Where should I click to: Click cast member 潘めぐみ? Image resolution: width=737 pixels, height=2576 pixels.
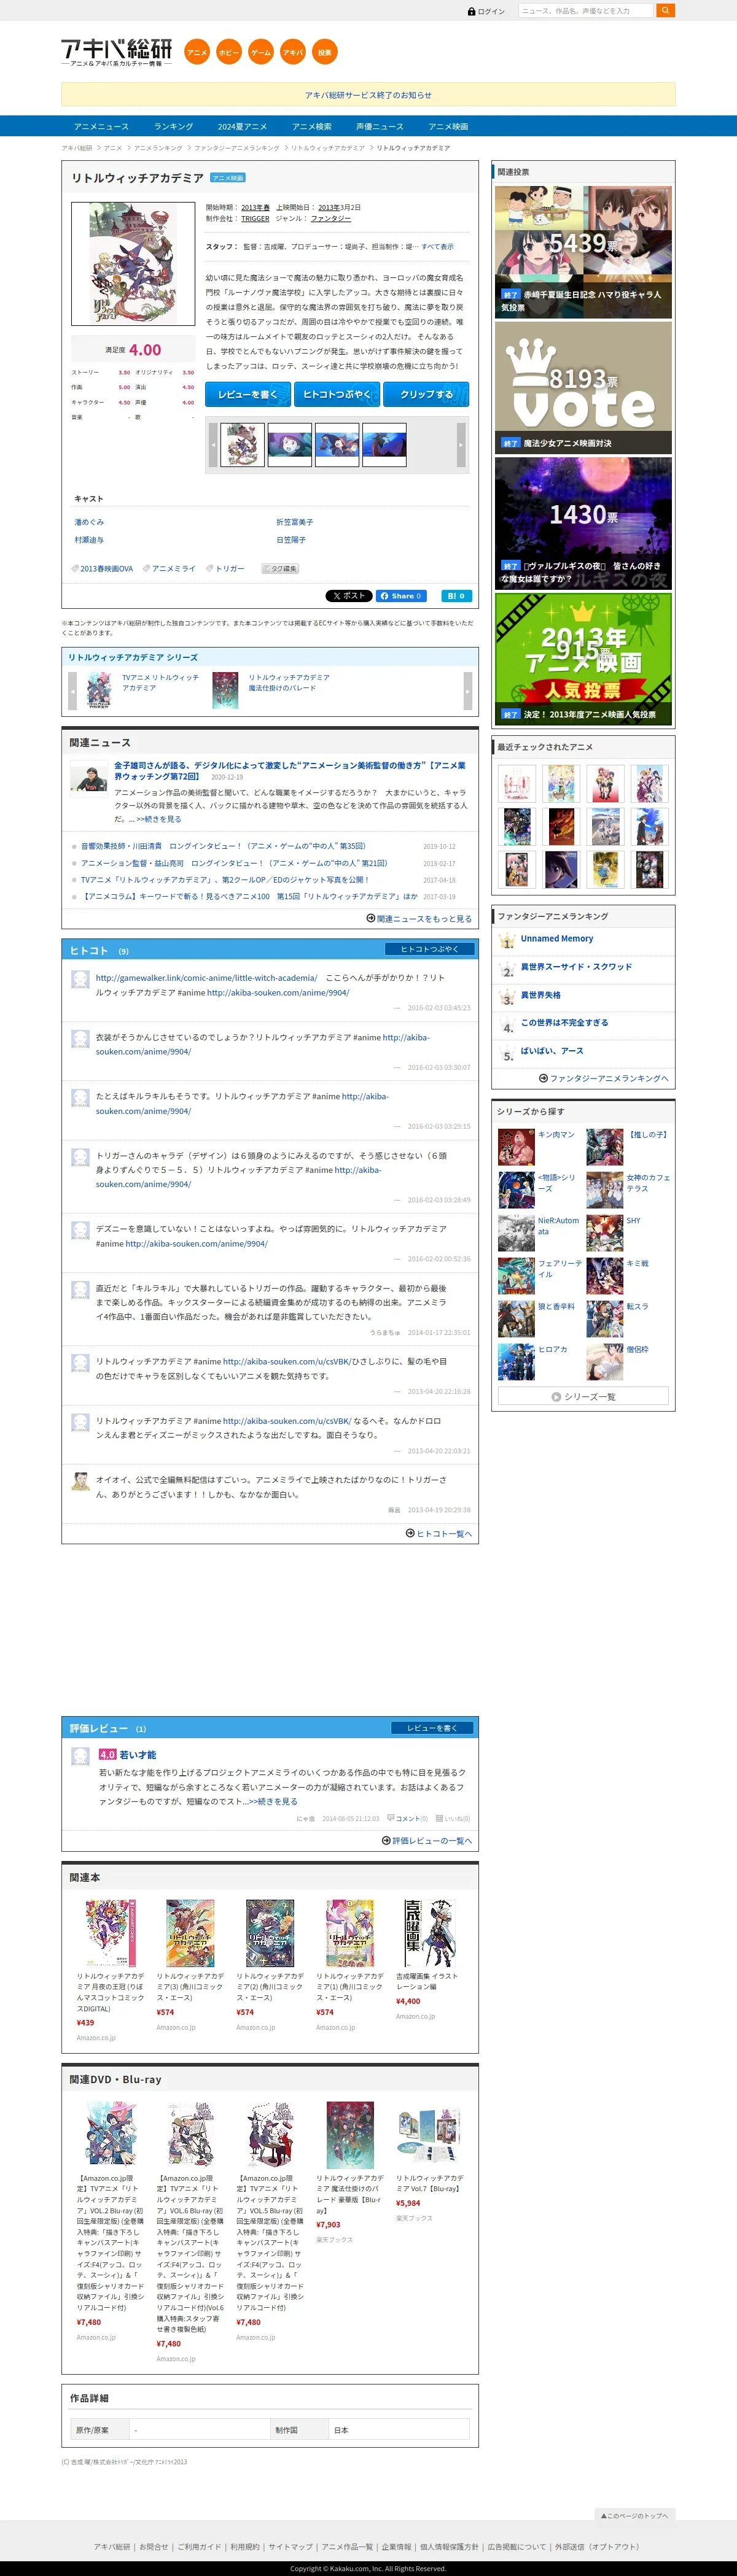tap(89, 522)
